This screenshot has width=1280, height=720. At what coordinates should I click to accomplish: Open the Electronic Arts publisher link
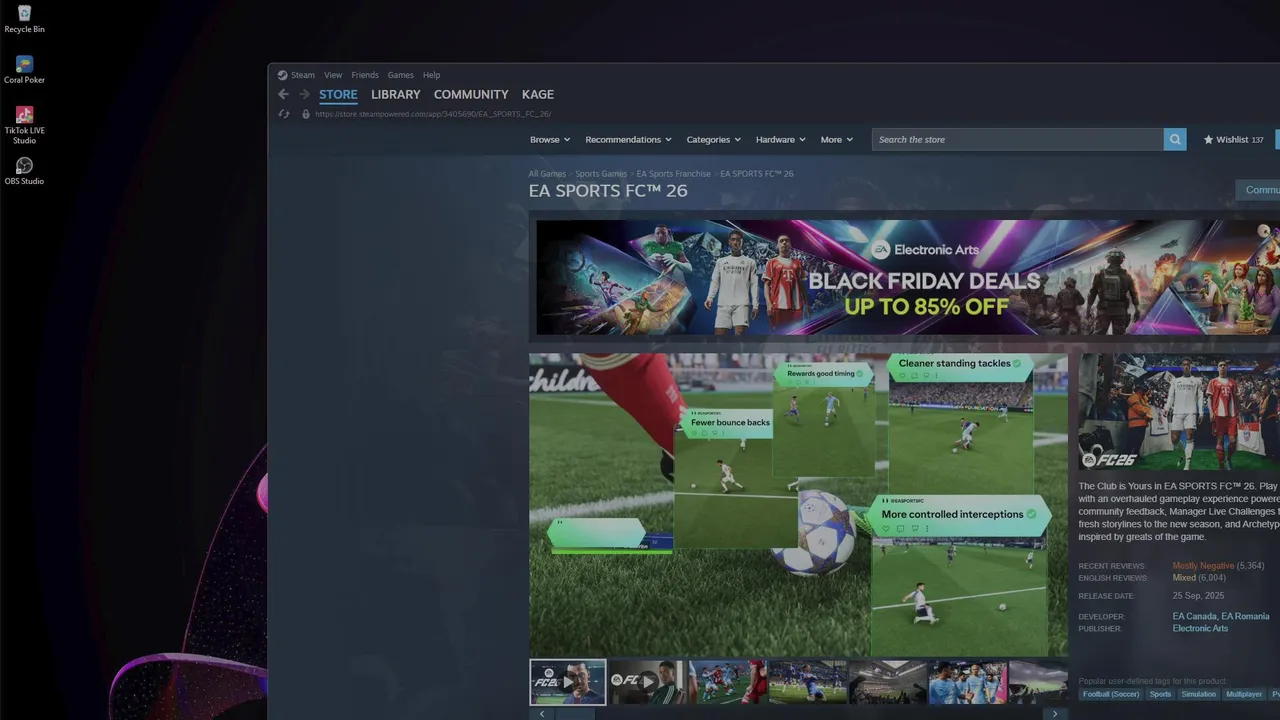click(1200, 629)
